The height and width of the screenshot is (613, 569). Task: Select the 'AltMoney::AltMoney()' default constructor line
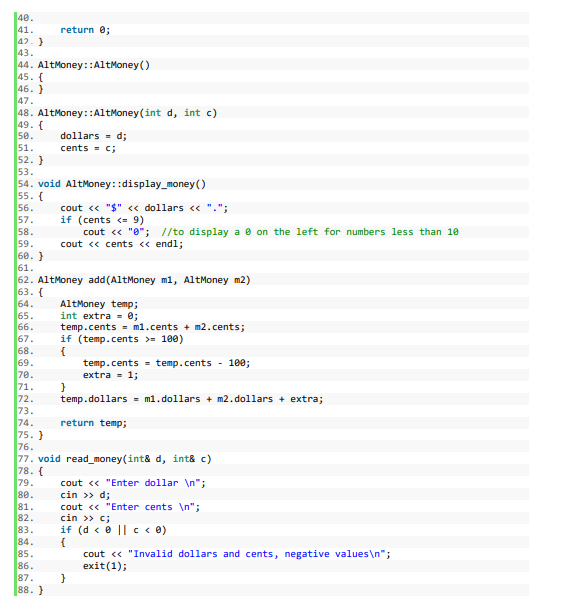click(x=94, y=65)
